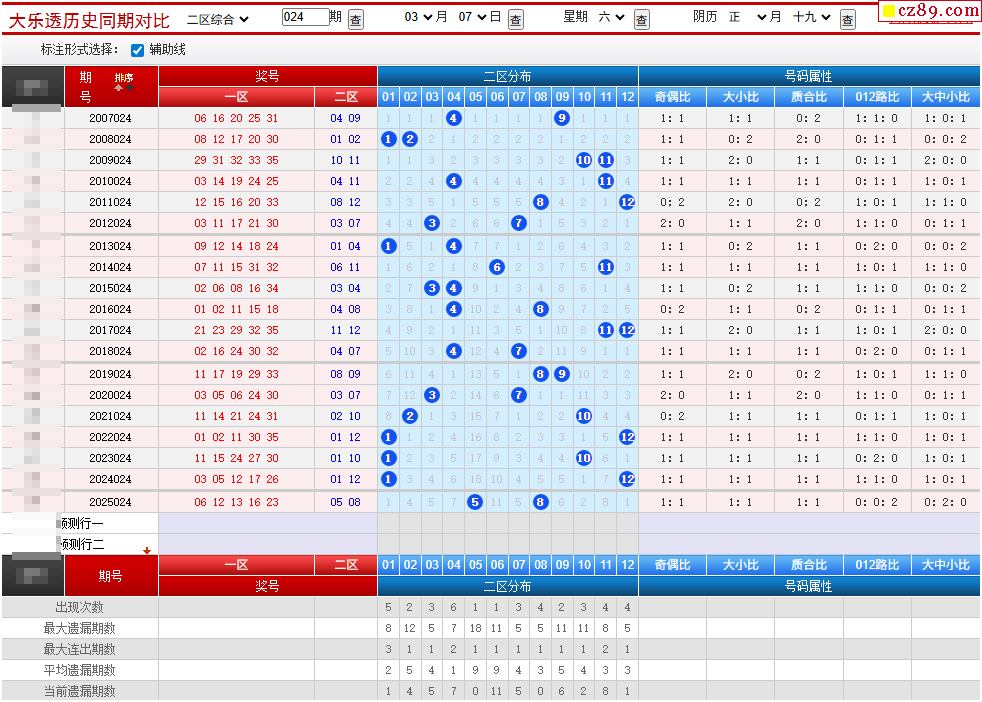The height and width of the screenshot is (702, 982).
Task: Click blue ball 2 in row 2021024
Action: pyautogui.click(x=410, y=416)
